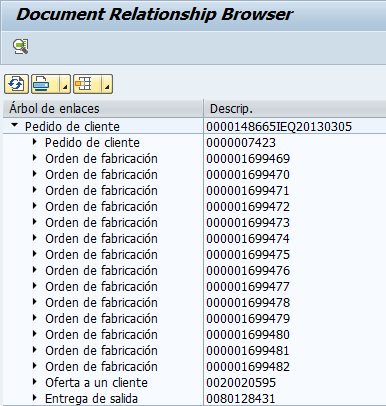Select Orden de fabricación label for 000001699473
The height and width of the screenshot is (406, 386).
(101, 223)
